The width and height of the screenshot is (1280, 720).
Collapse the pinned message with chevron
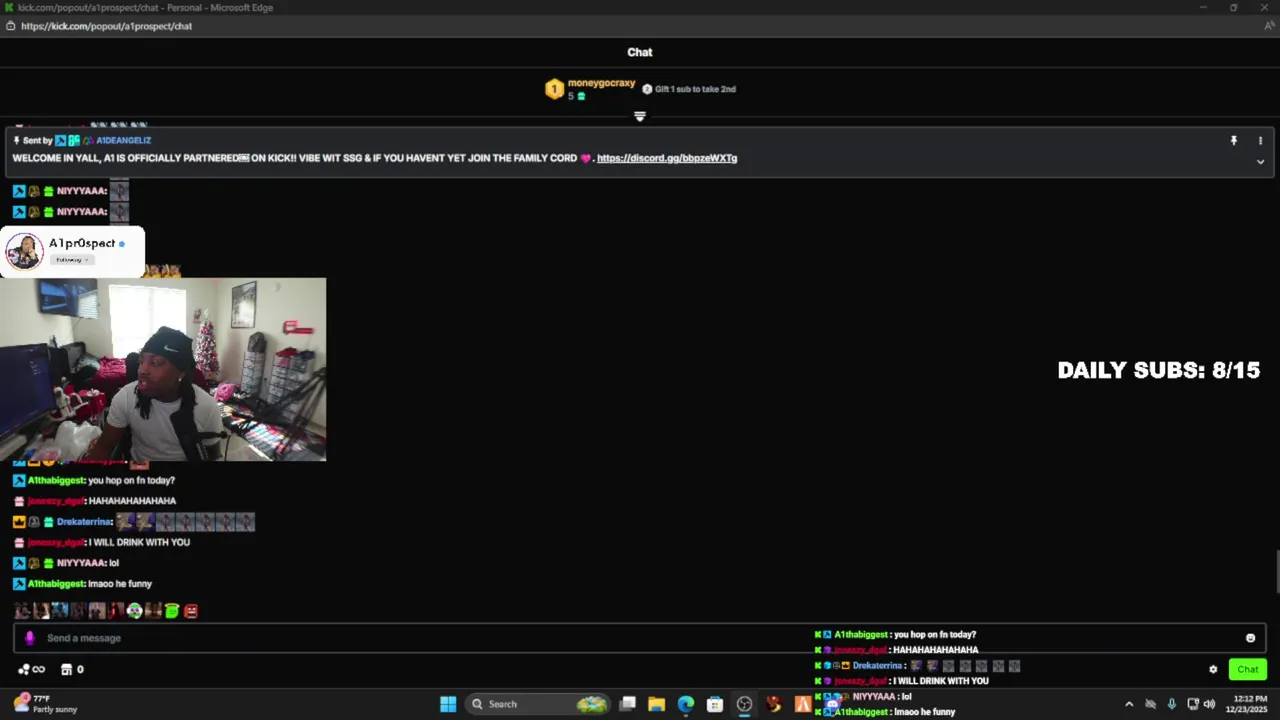pyautogui.click(x=1260, y=162)
